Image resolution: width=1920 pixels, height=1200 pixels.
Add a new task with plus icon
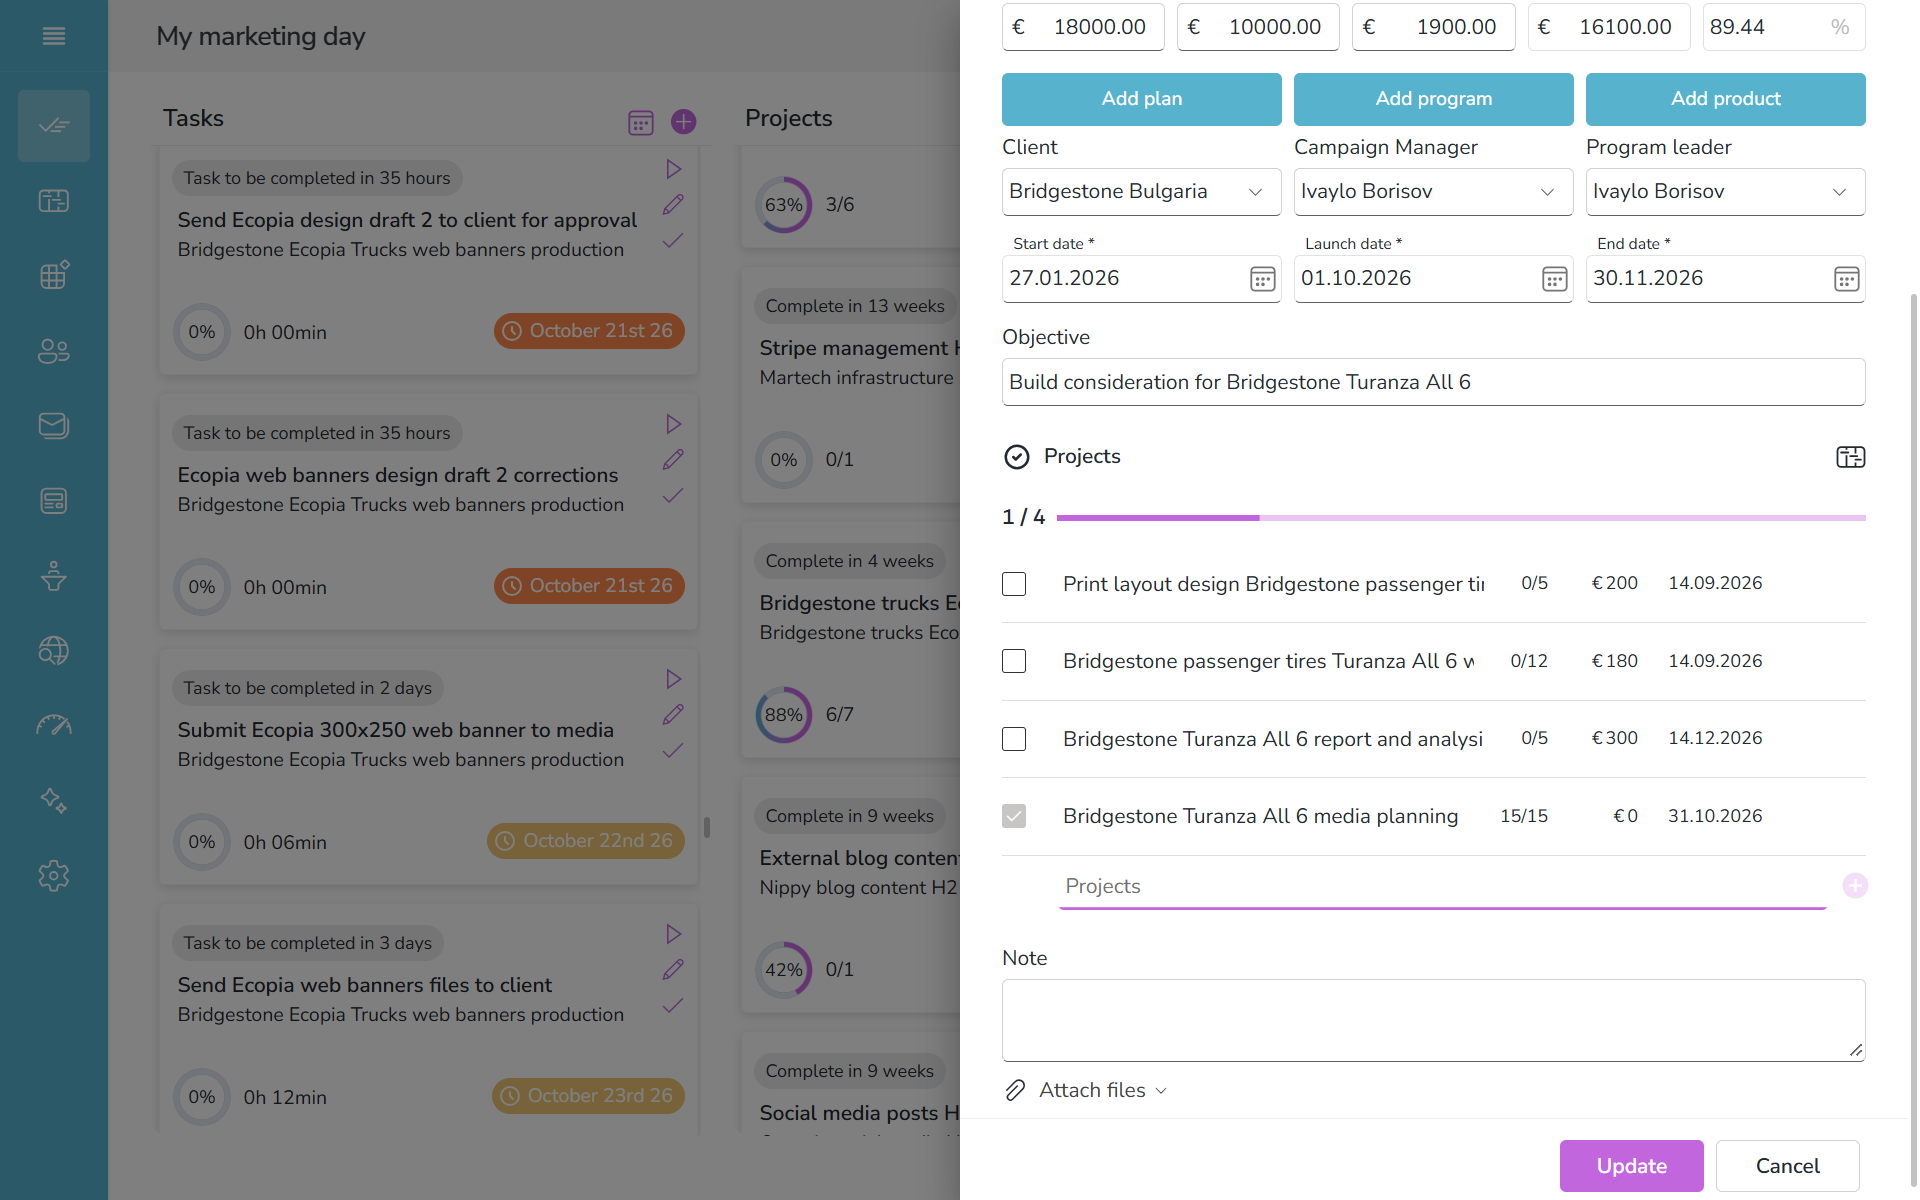coord(684,122)
